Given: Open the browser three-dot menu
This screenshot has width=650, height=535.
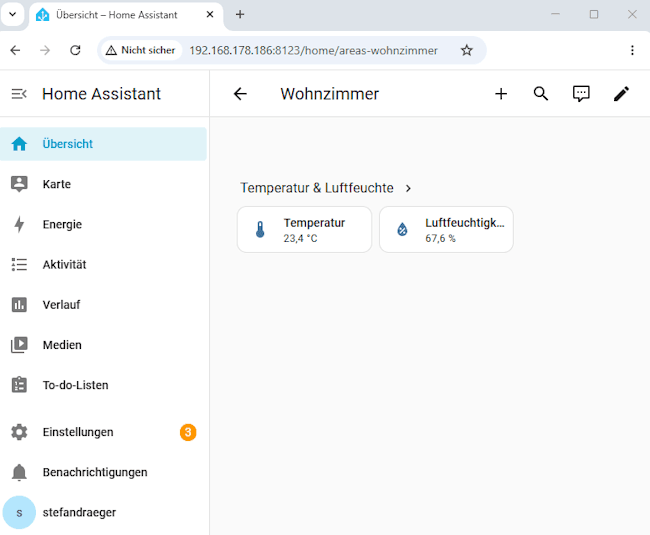Looking at the screenshot, I should pos(632,50).
